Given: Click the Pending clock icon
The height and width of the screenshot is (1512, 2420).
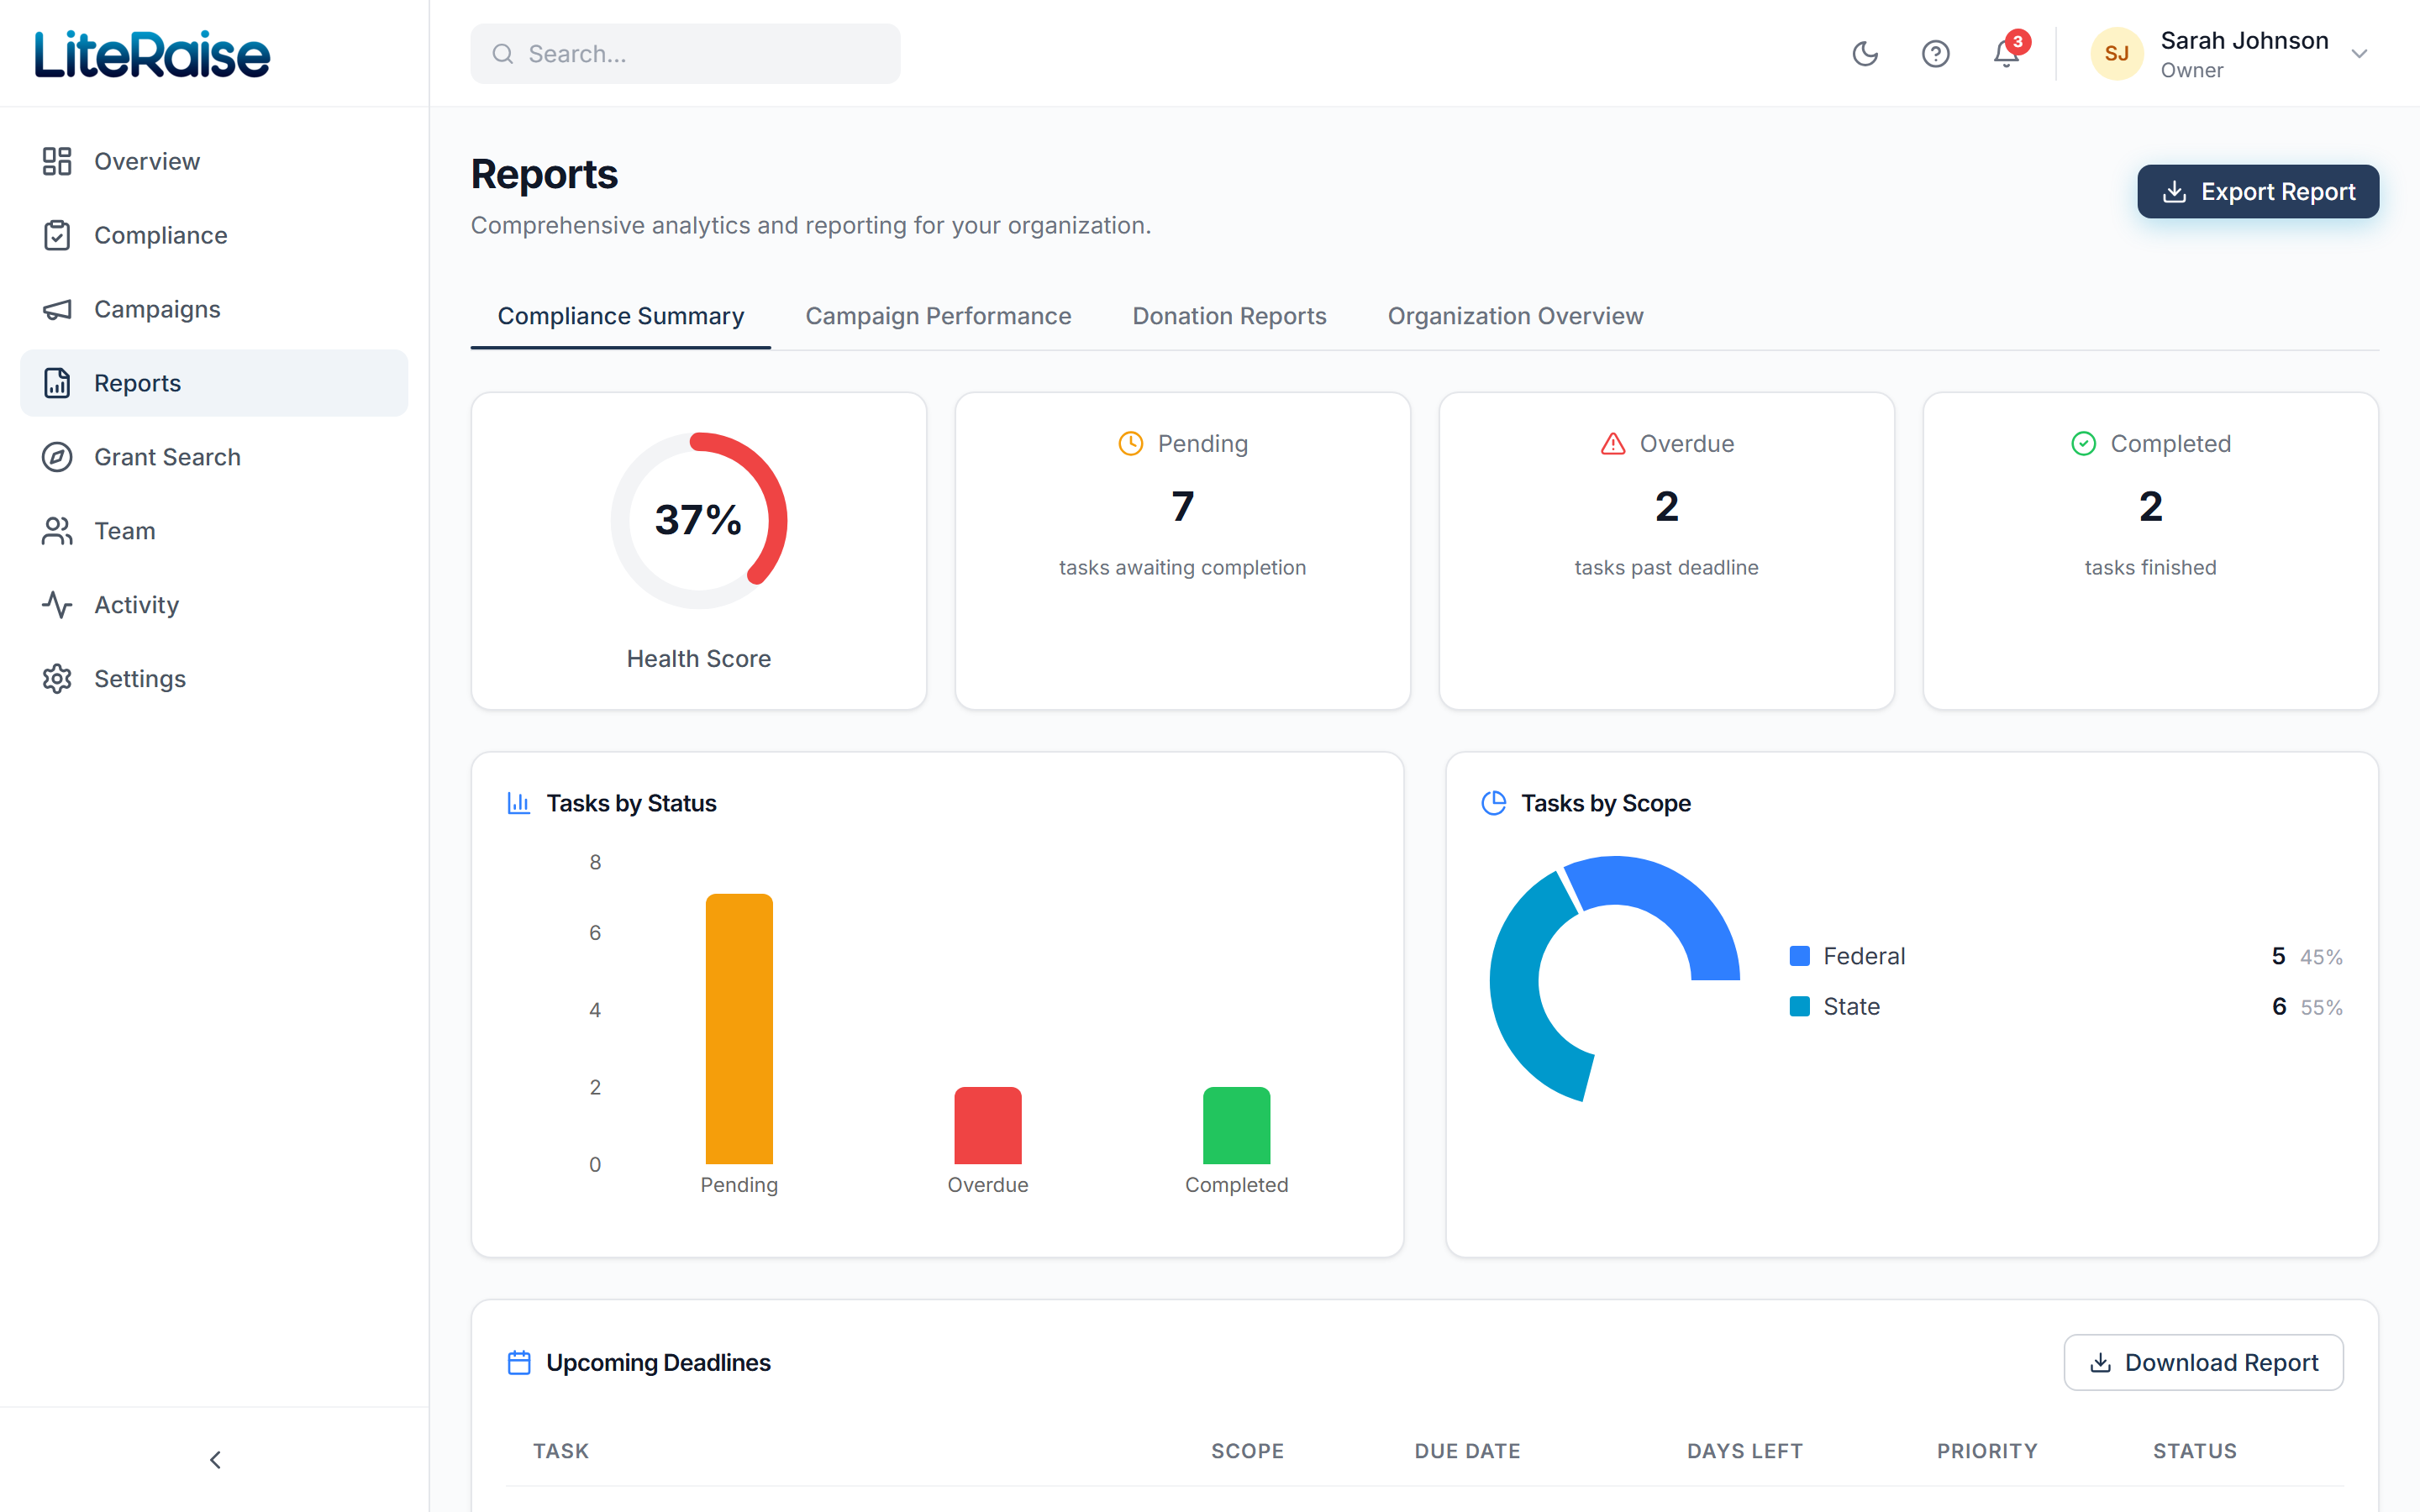Looking at the screenshot, I should click(x=1130, y=443).
